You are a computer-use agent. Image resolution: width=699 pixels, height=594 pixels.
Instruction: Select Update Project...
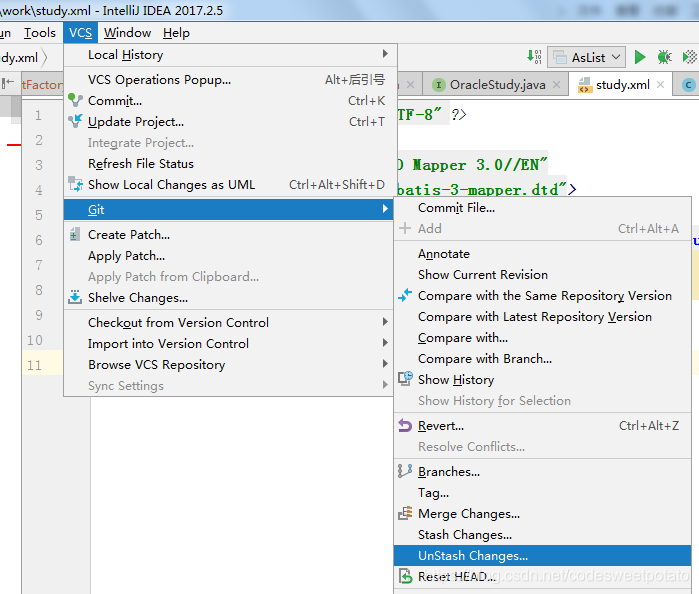point(230,122)
